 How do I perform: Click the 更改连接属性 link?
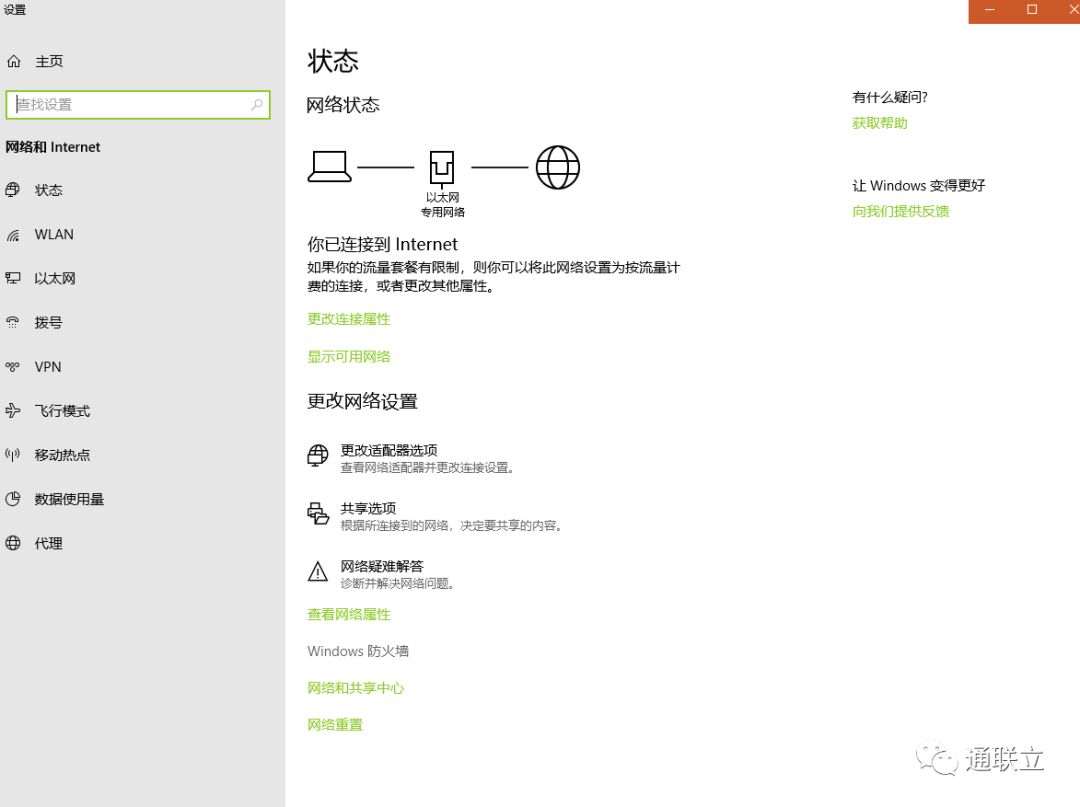pos(349,319)
